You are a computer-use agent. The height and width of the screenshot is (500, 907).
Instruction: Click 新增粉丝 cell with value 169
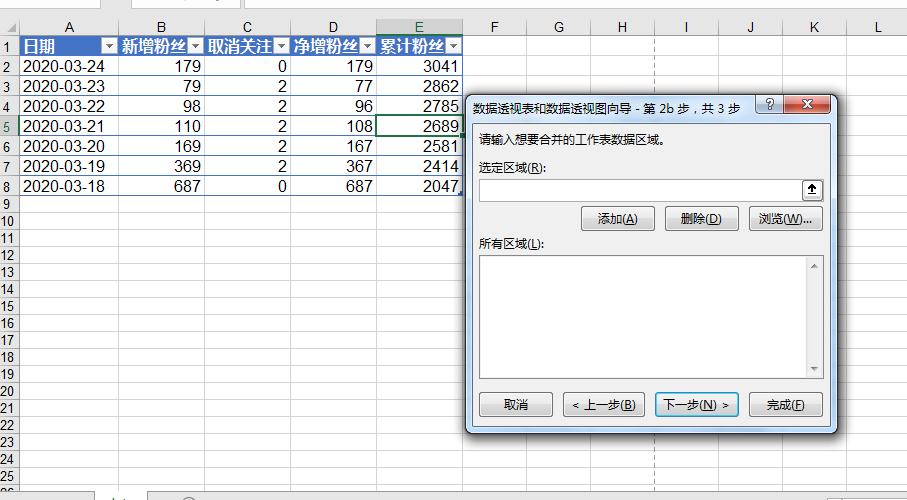(161, 146)
